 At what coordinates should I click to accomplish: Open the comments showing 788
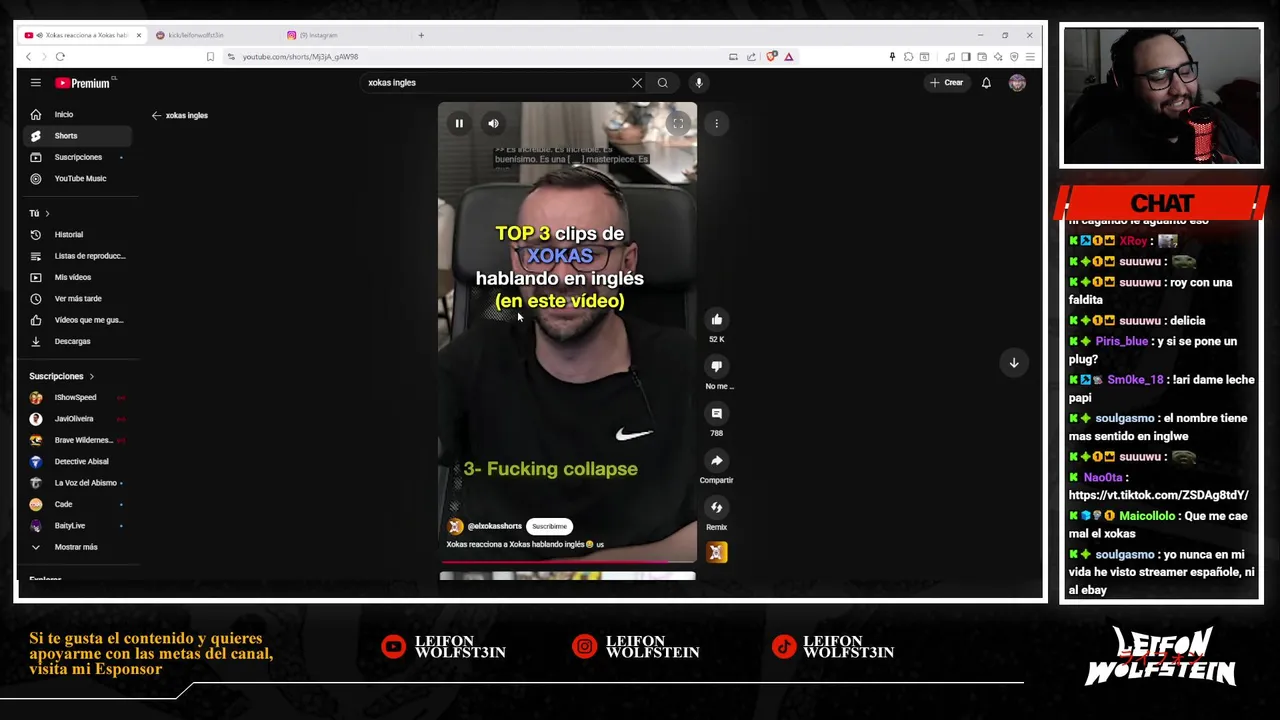coord(716,413)
